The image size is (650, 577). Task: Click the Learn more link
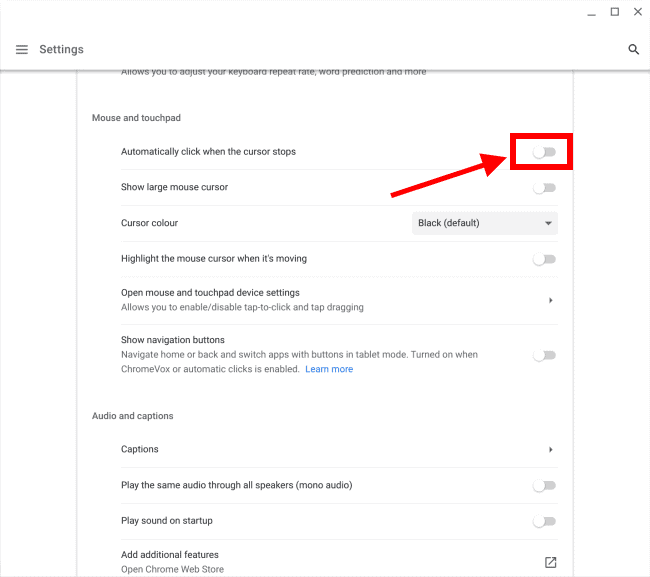pos(329,369)
